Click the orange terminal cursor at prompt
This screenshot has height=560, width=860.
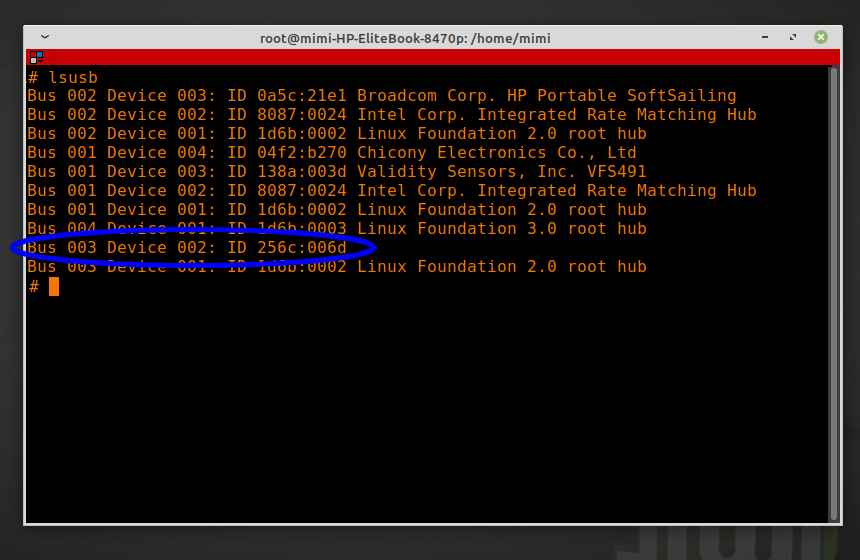tap(54, 286)
